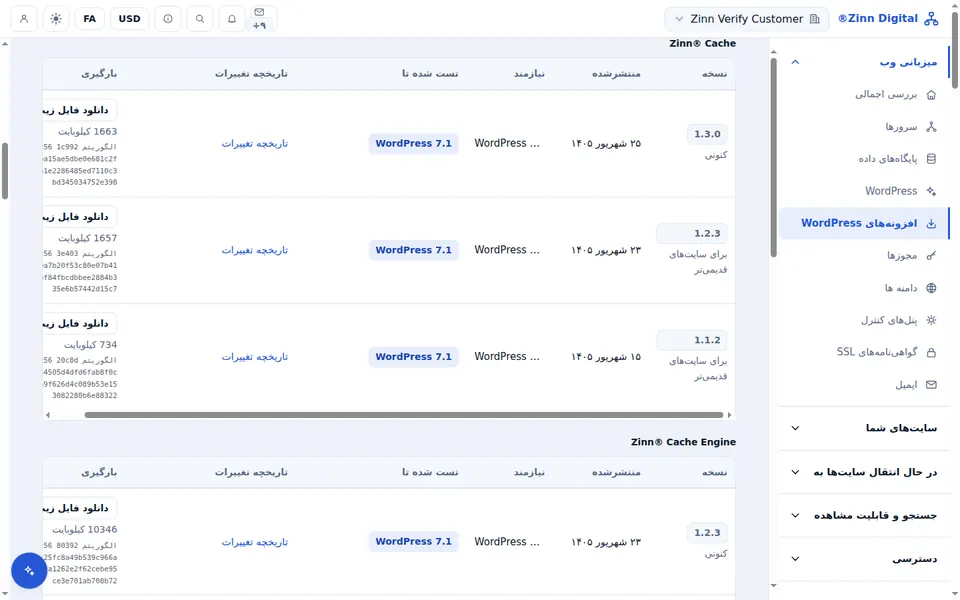Click database icon next to پایگاه‌های داده
960x600 pixels.
(931, 159)
